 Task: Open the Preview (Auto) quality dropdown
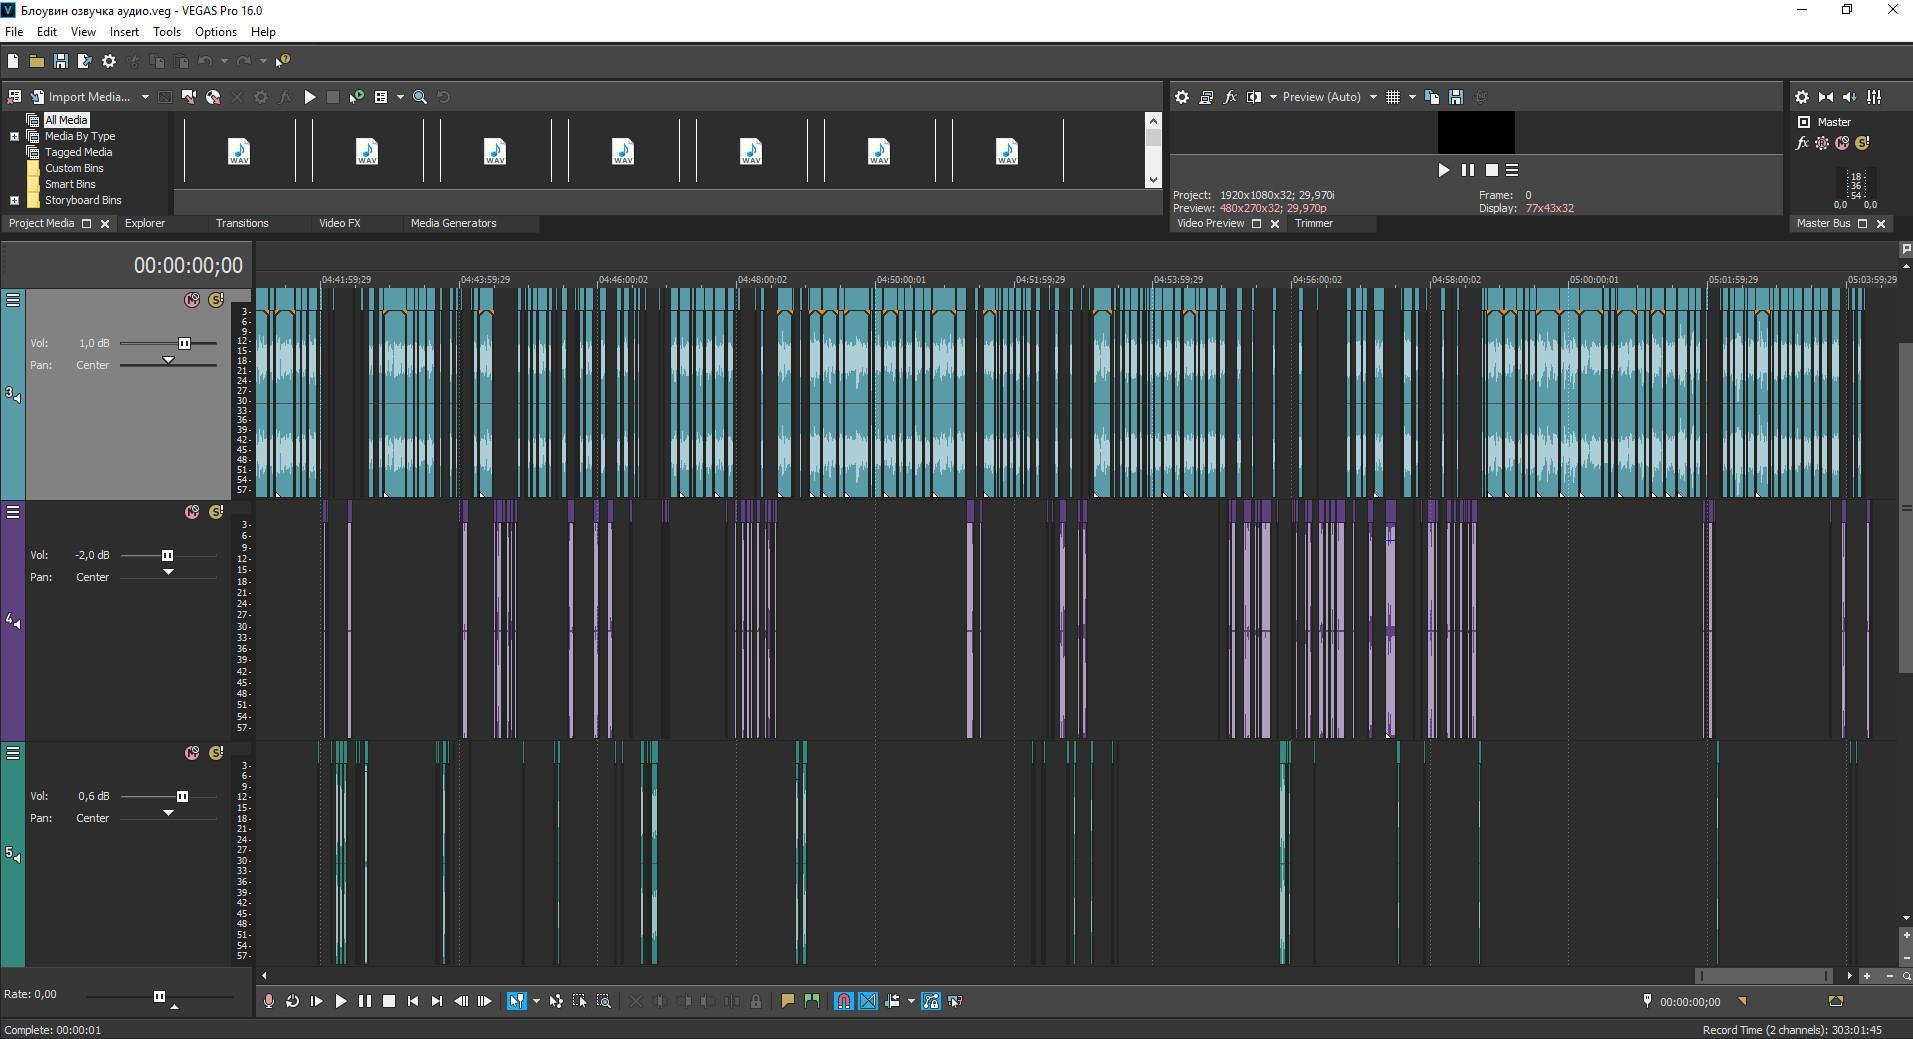[x=1373, y=97]
